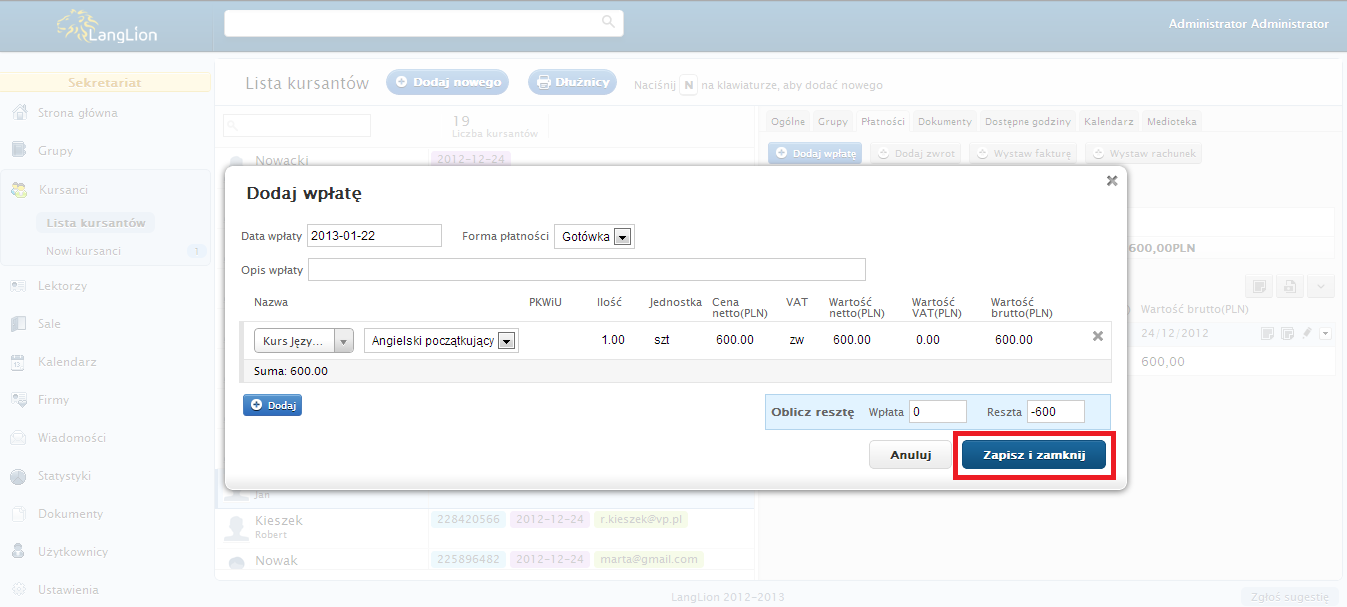
Task: Close the Dodaj wpłatę dialog with X
Action: tap(1111, 181)
